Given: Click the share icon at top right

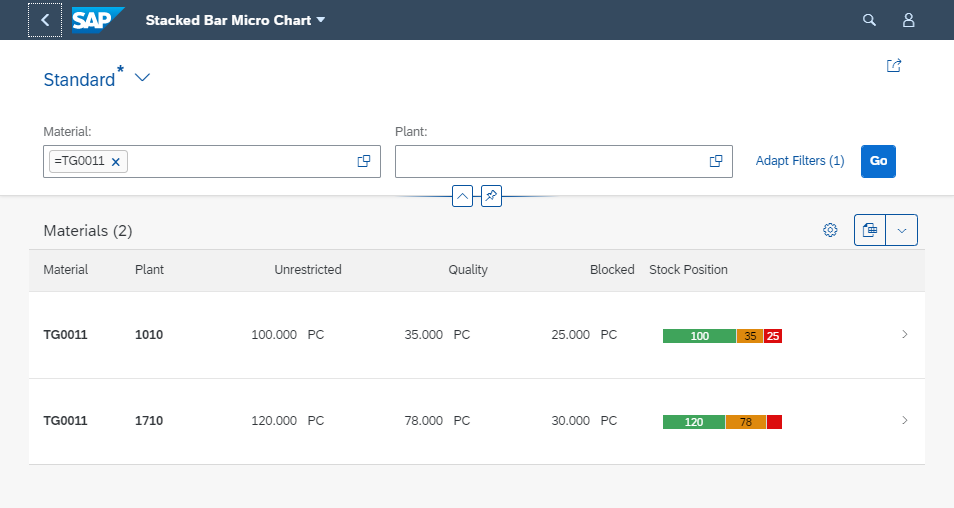Looking at the screenshot, I should (894, 66).
